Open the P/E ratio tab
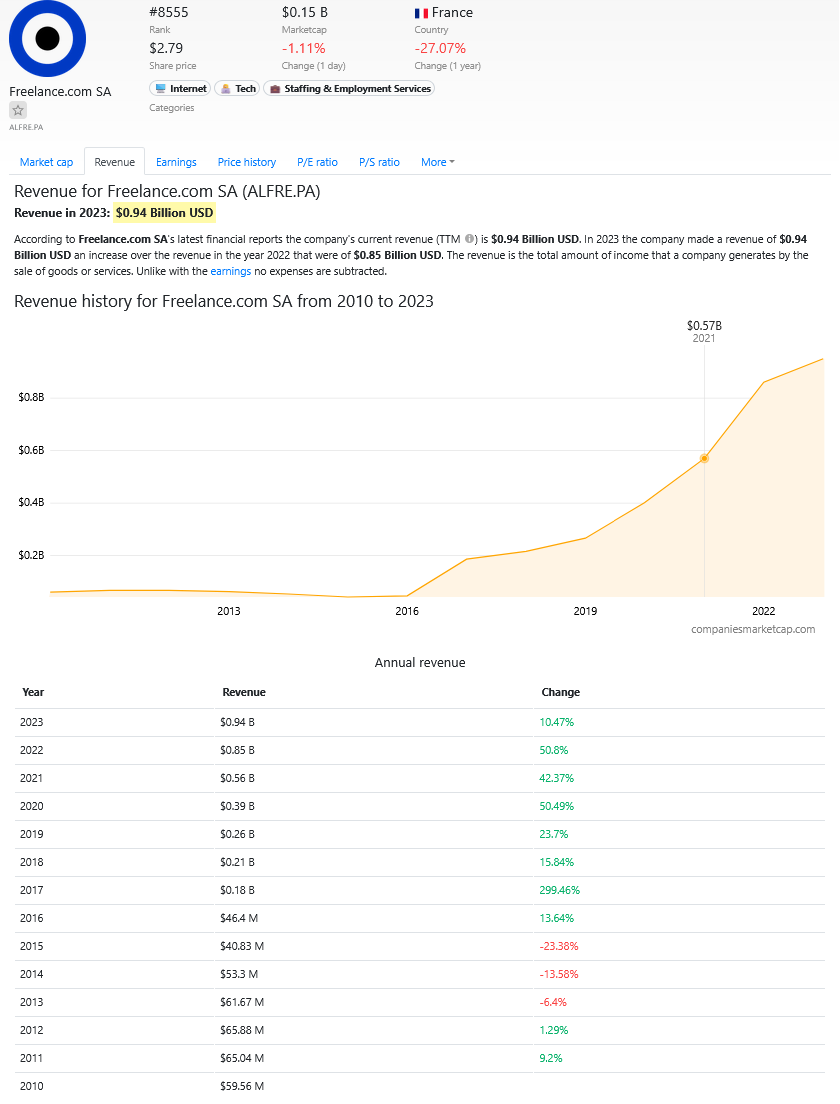This screenshot has width=840, height=1104. [x=318, y=162]
